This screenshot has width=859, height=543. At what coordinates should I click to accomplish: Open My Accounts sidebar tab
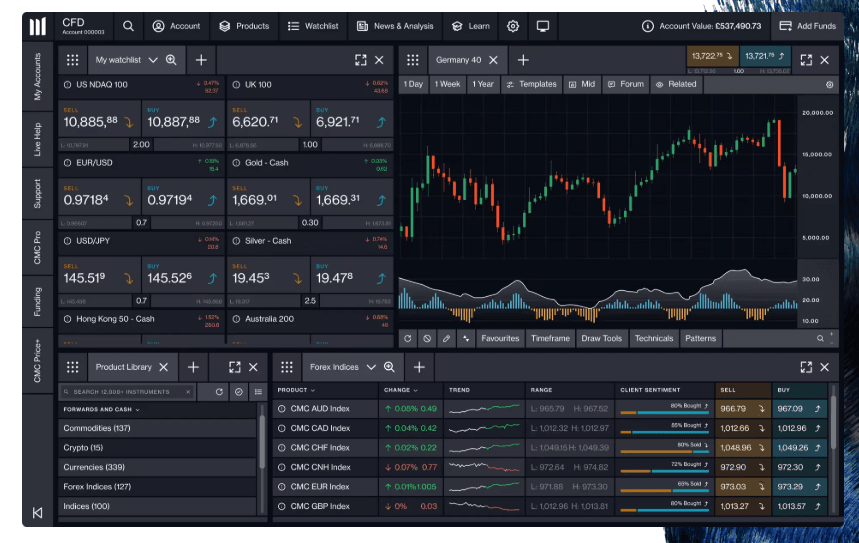tap(37, 77)
